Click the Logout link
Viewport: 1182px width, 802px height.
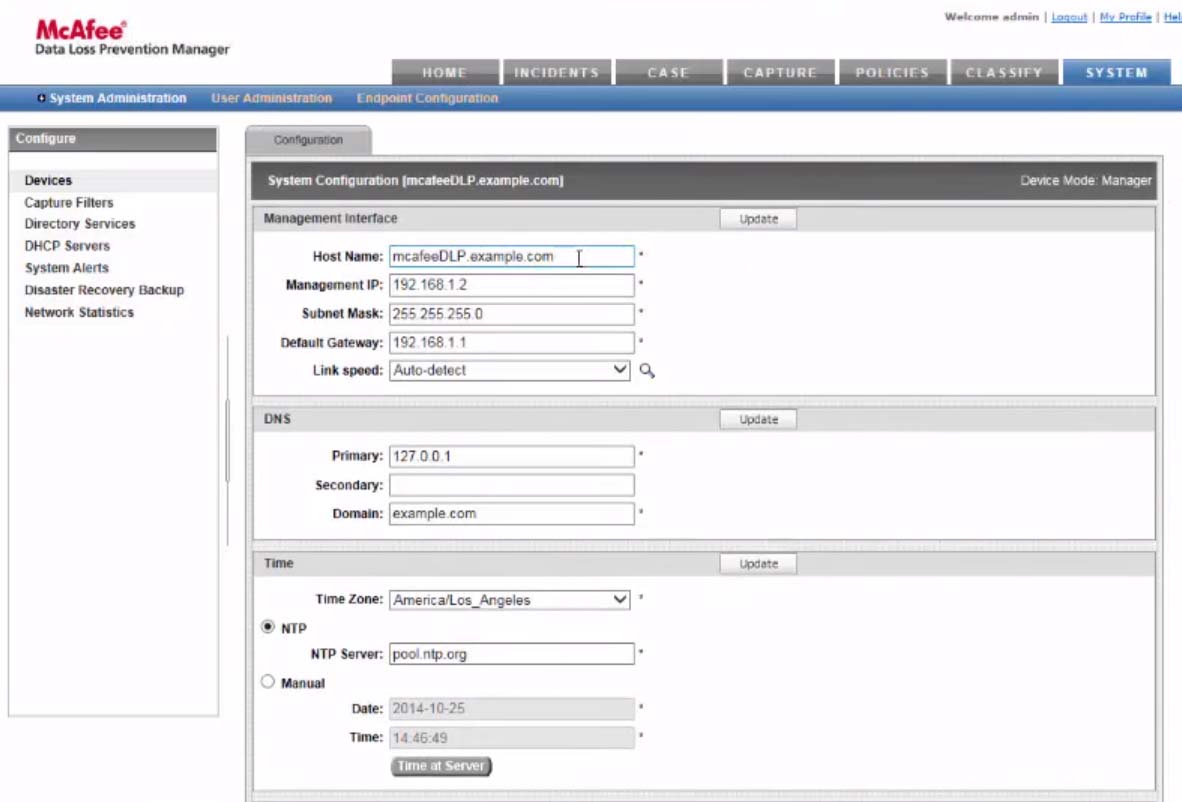click(x=1069, y=17)
